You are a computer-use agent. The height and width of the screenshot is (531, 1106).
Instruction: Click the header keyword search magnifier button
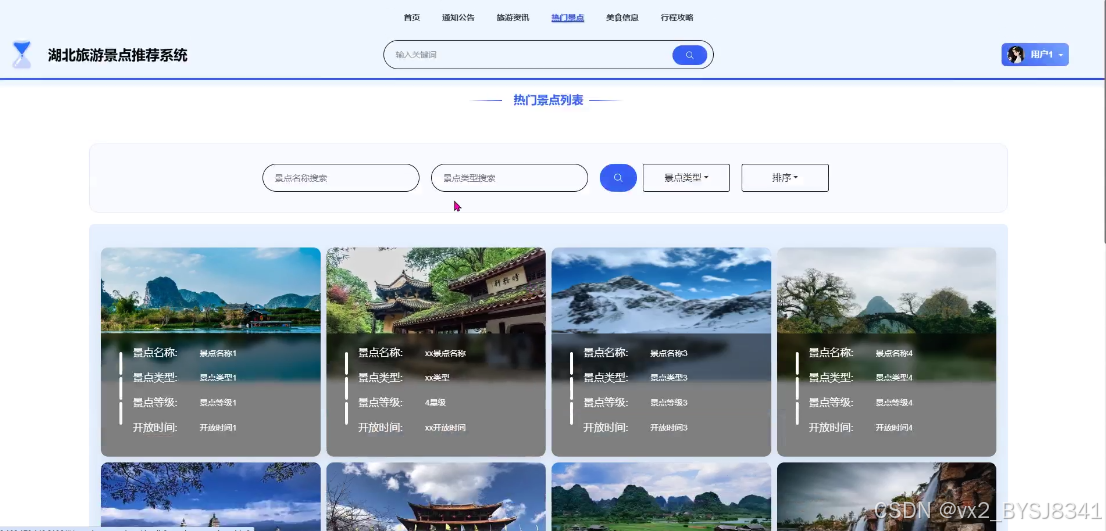point(689,55)
